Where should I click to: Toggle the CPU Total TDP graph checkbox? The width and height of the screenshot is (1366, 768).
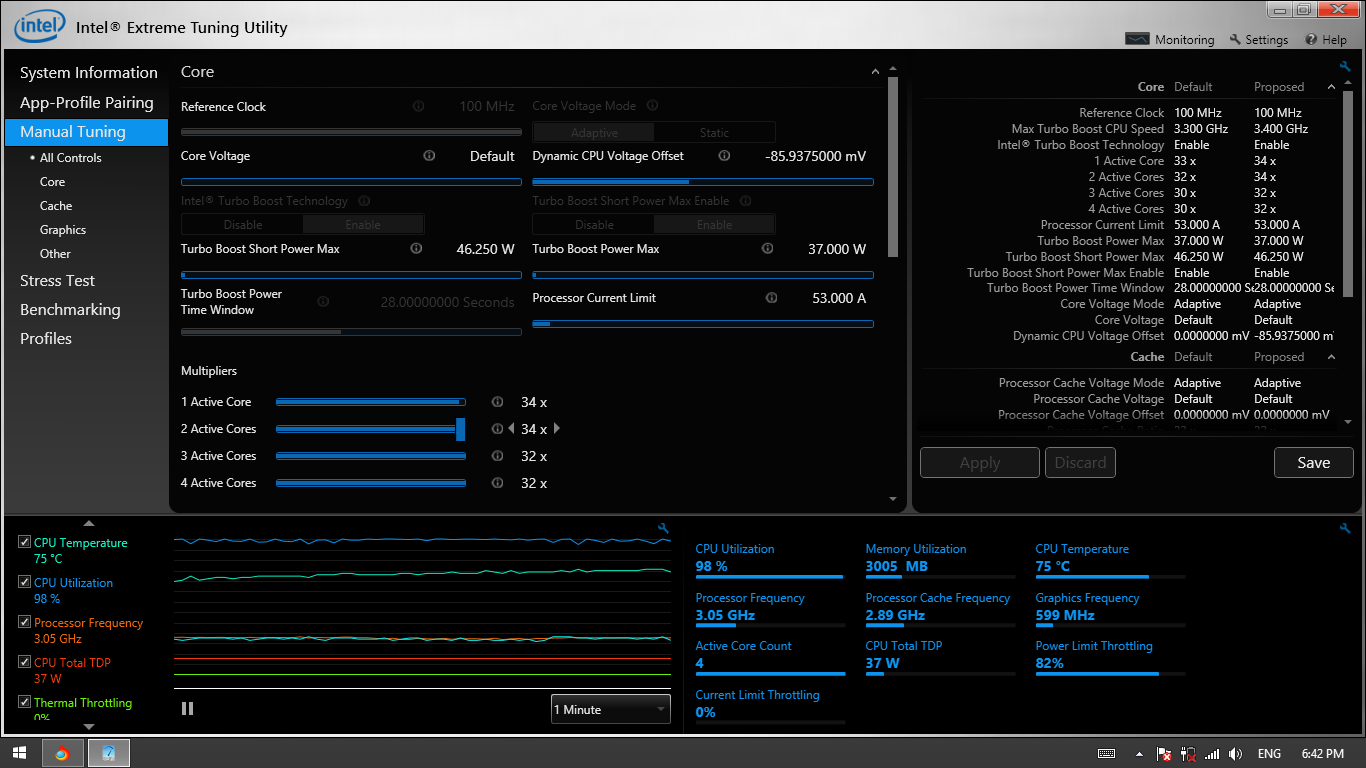pyautogui.click(x=24, y=662)
